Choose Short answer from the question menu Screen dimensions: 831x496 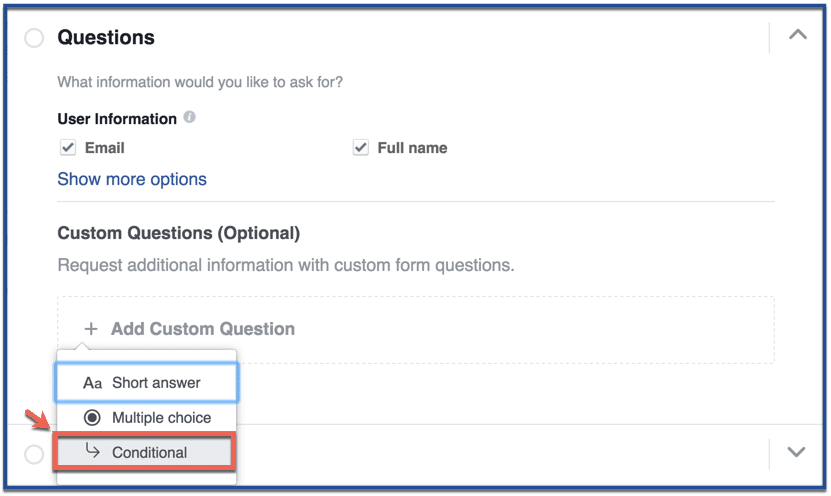[x=156, y=383]
